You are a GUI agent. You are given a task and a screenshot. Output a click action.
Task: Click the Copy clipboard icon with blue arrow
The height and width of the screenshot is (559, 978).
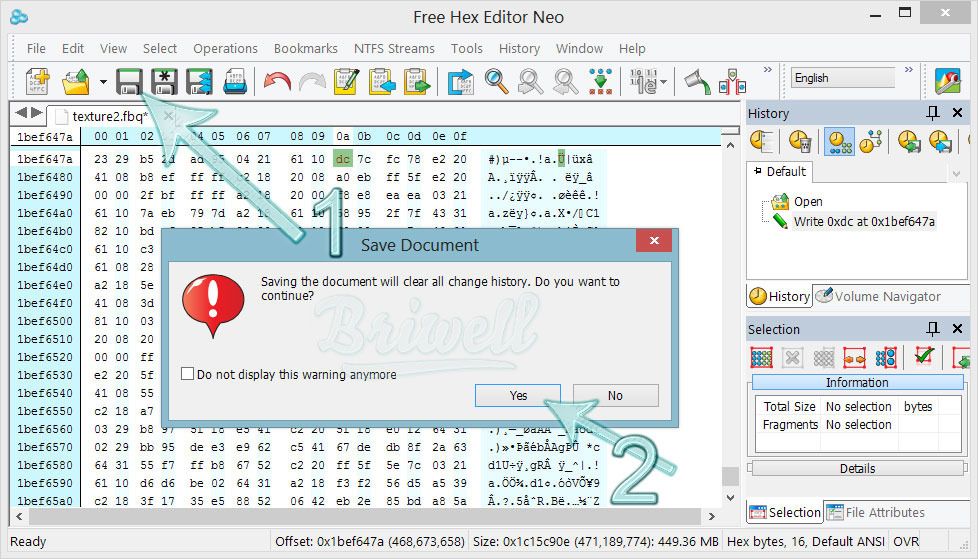(382, 82)
